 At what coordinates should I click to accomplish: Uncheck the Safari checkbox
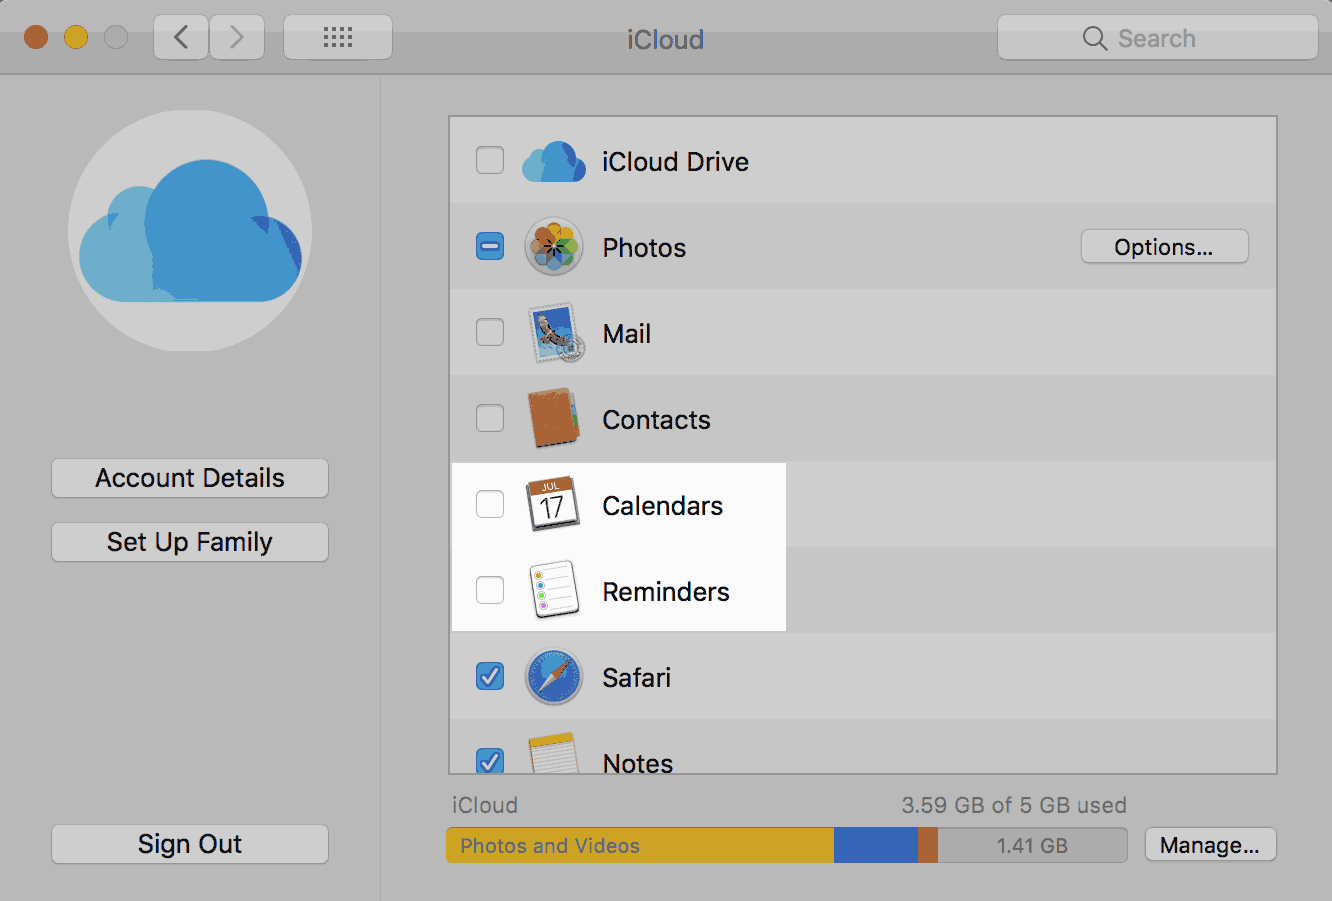pyautogui.click(x=490, y=676)
